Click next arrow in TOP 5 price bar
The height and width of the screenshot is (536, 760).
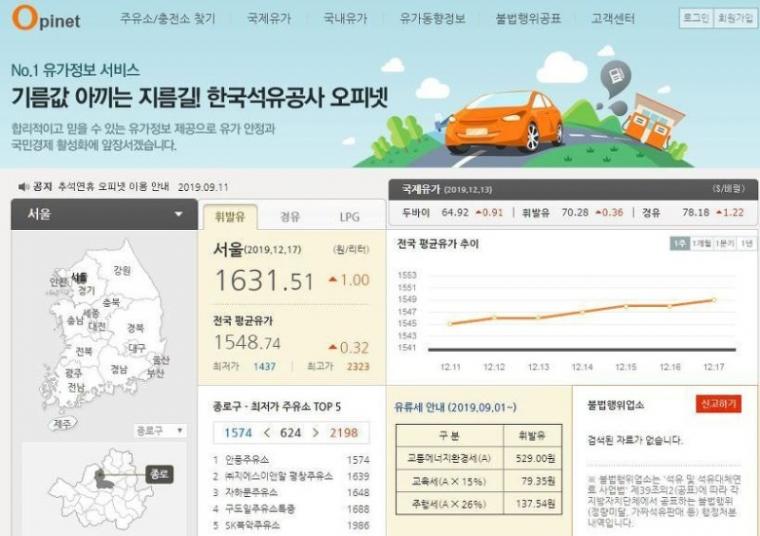316,433
